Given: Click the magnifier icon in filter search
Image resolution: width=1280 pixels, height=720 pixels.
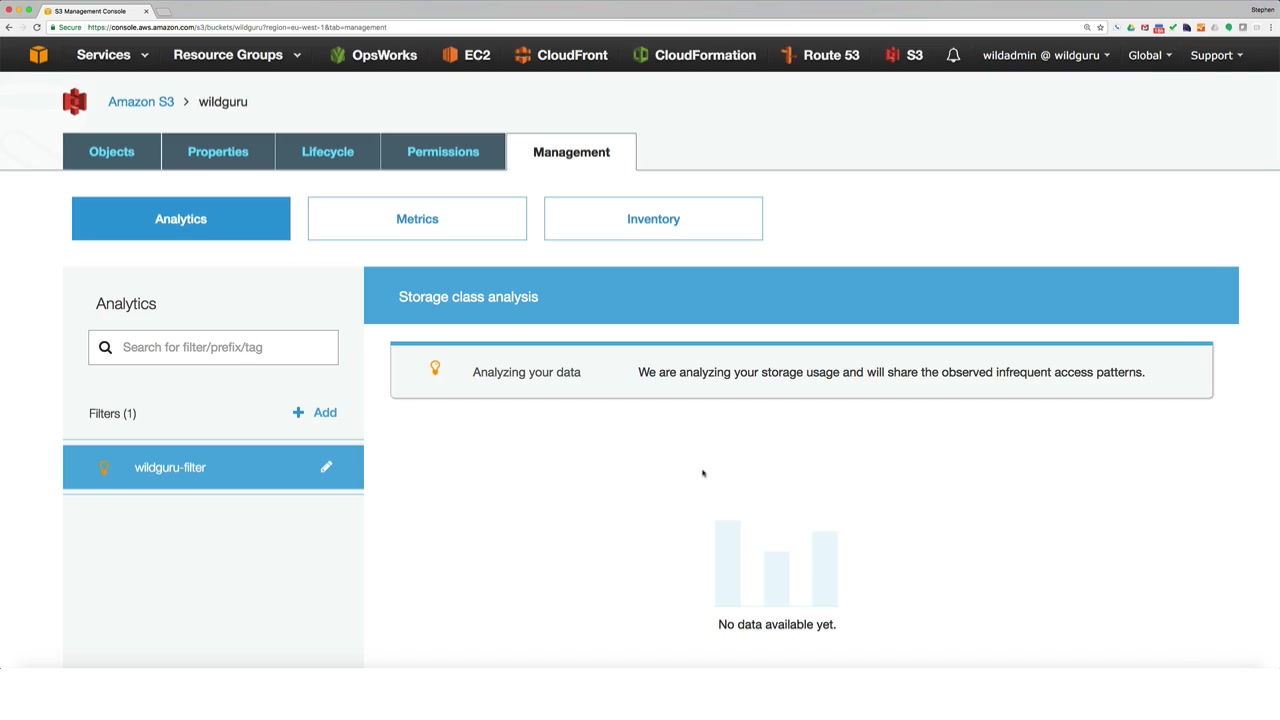Looking at the screenshot, I should pos(105,347).
